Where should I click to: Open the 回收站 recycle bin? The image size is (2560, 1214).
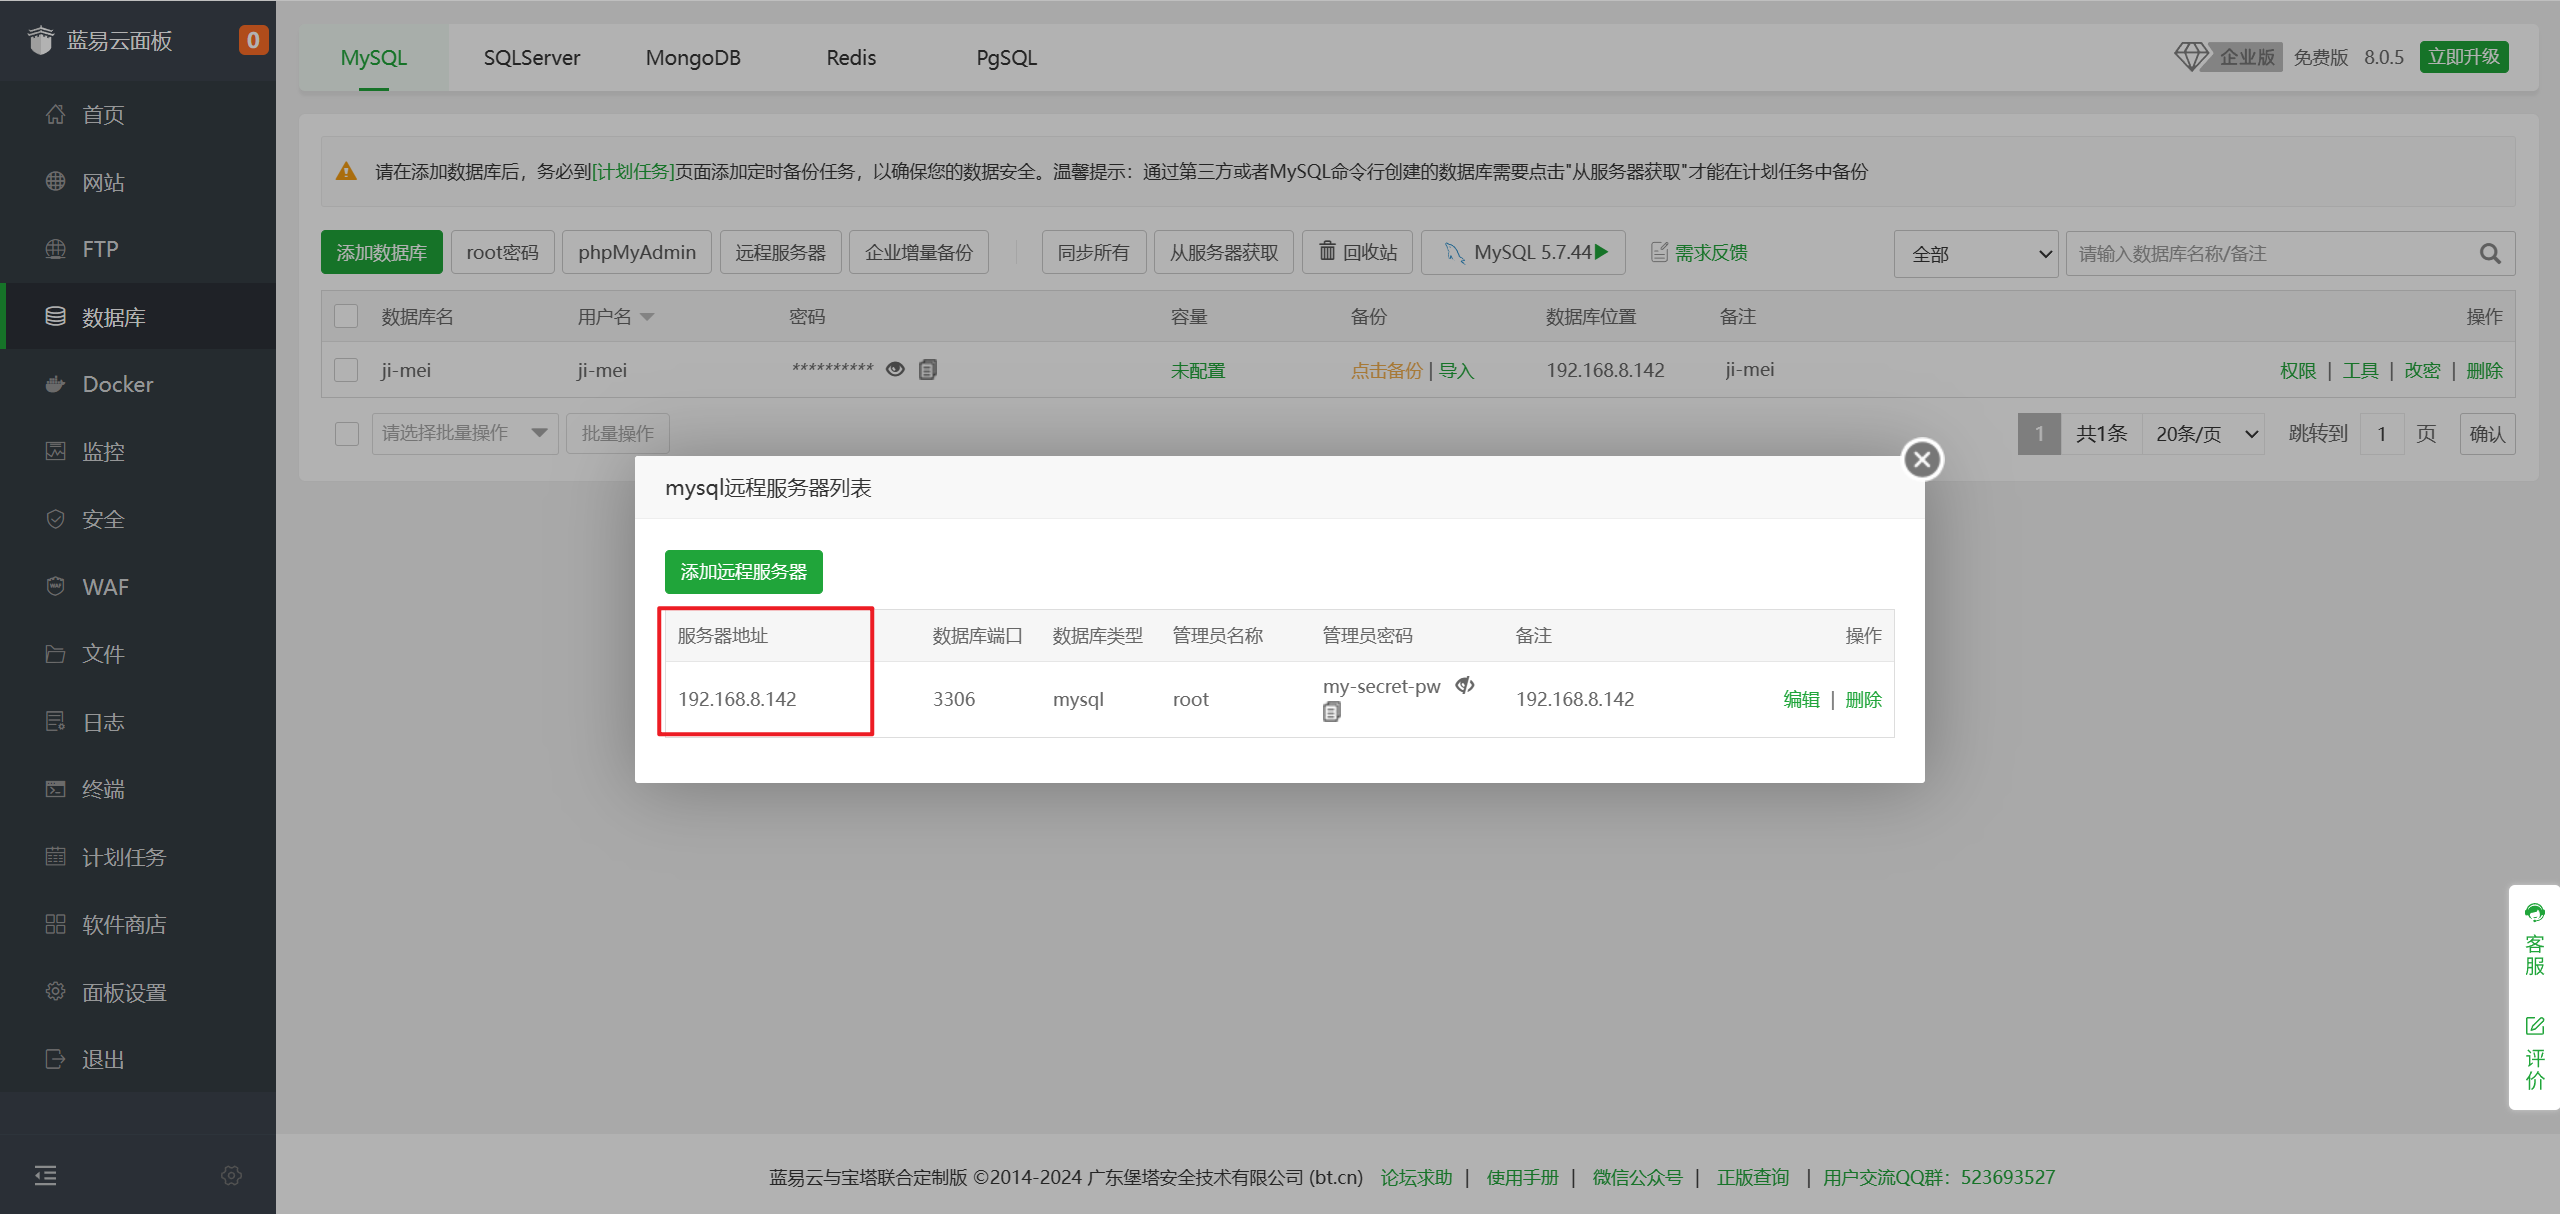(x=1357, y=252)
